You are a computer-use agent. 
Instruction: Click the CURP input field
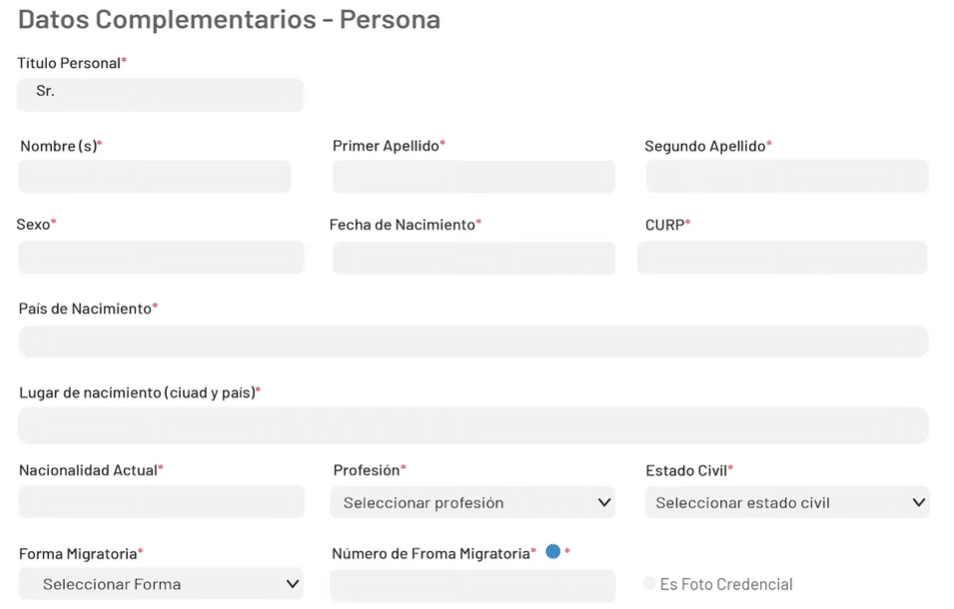[782, 257]
